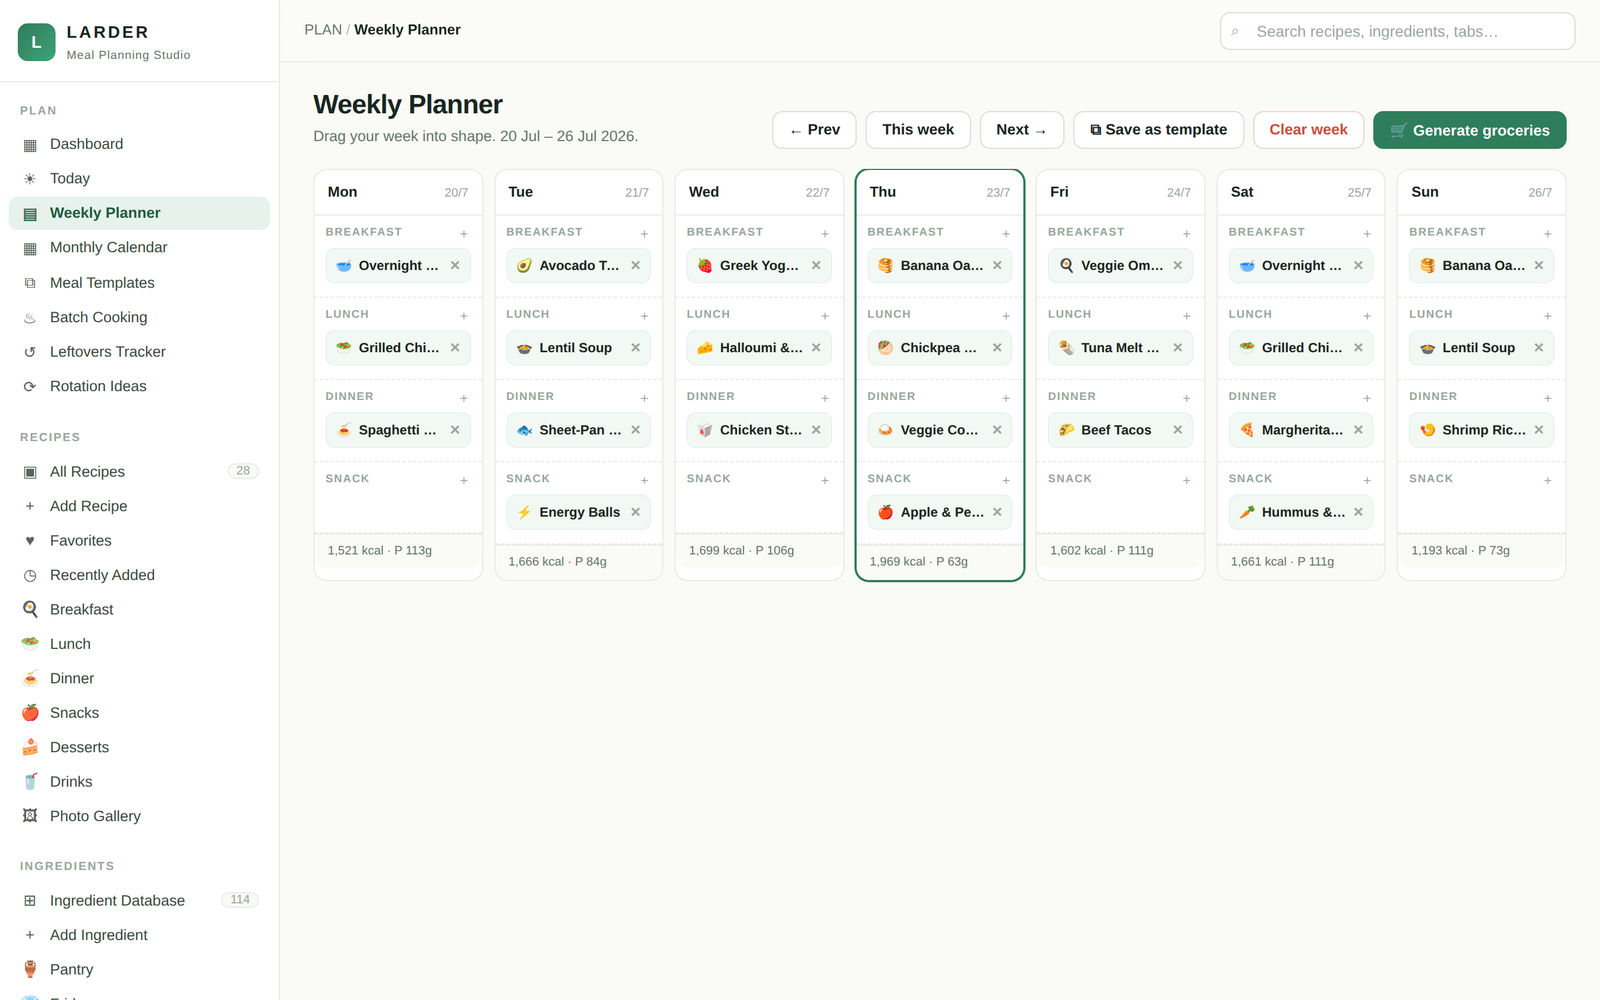Add a snack for Sunday
The image size is (1600, 1000).
point(1548,481)
